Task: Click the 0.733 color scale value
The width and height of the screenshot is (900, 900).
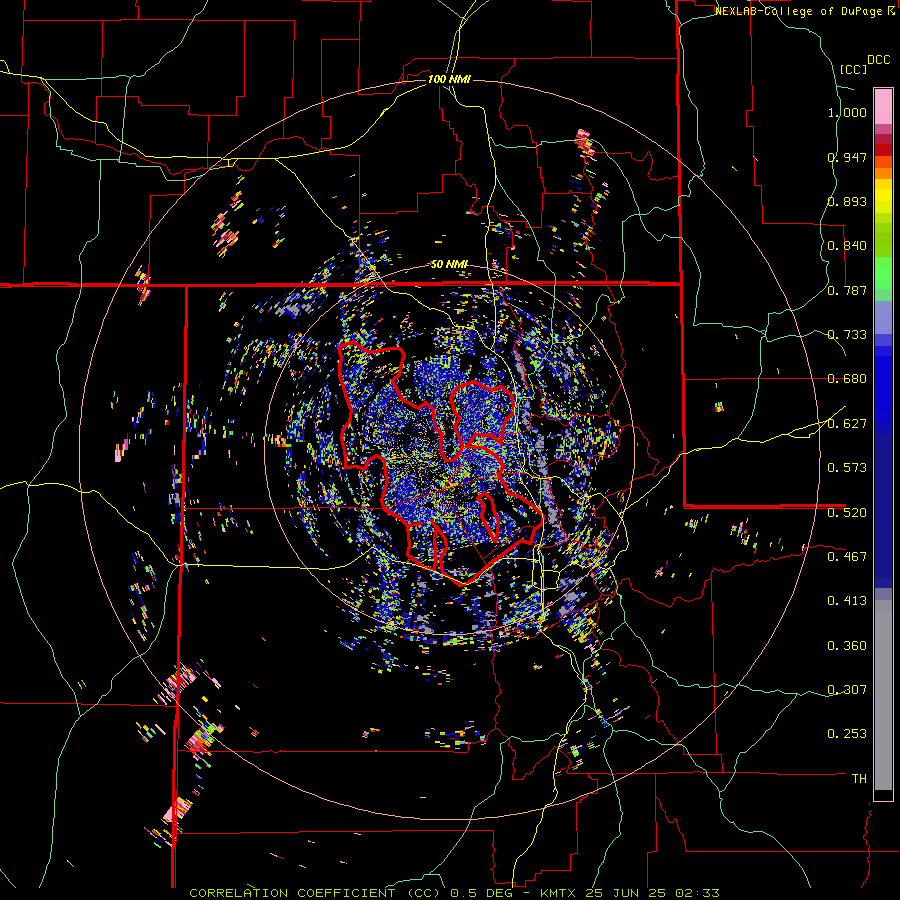Action: click(x=847, y=335)
